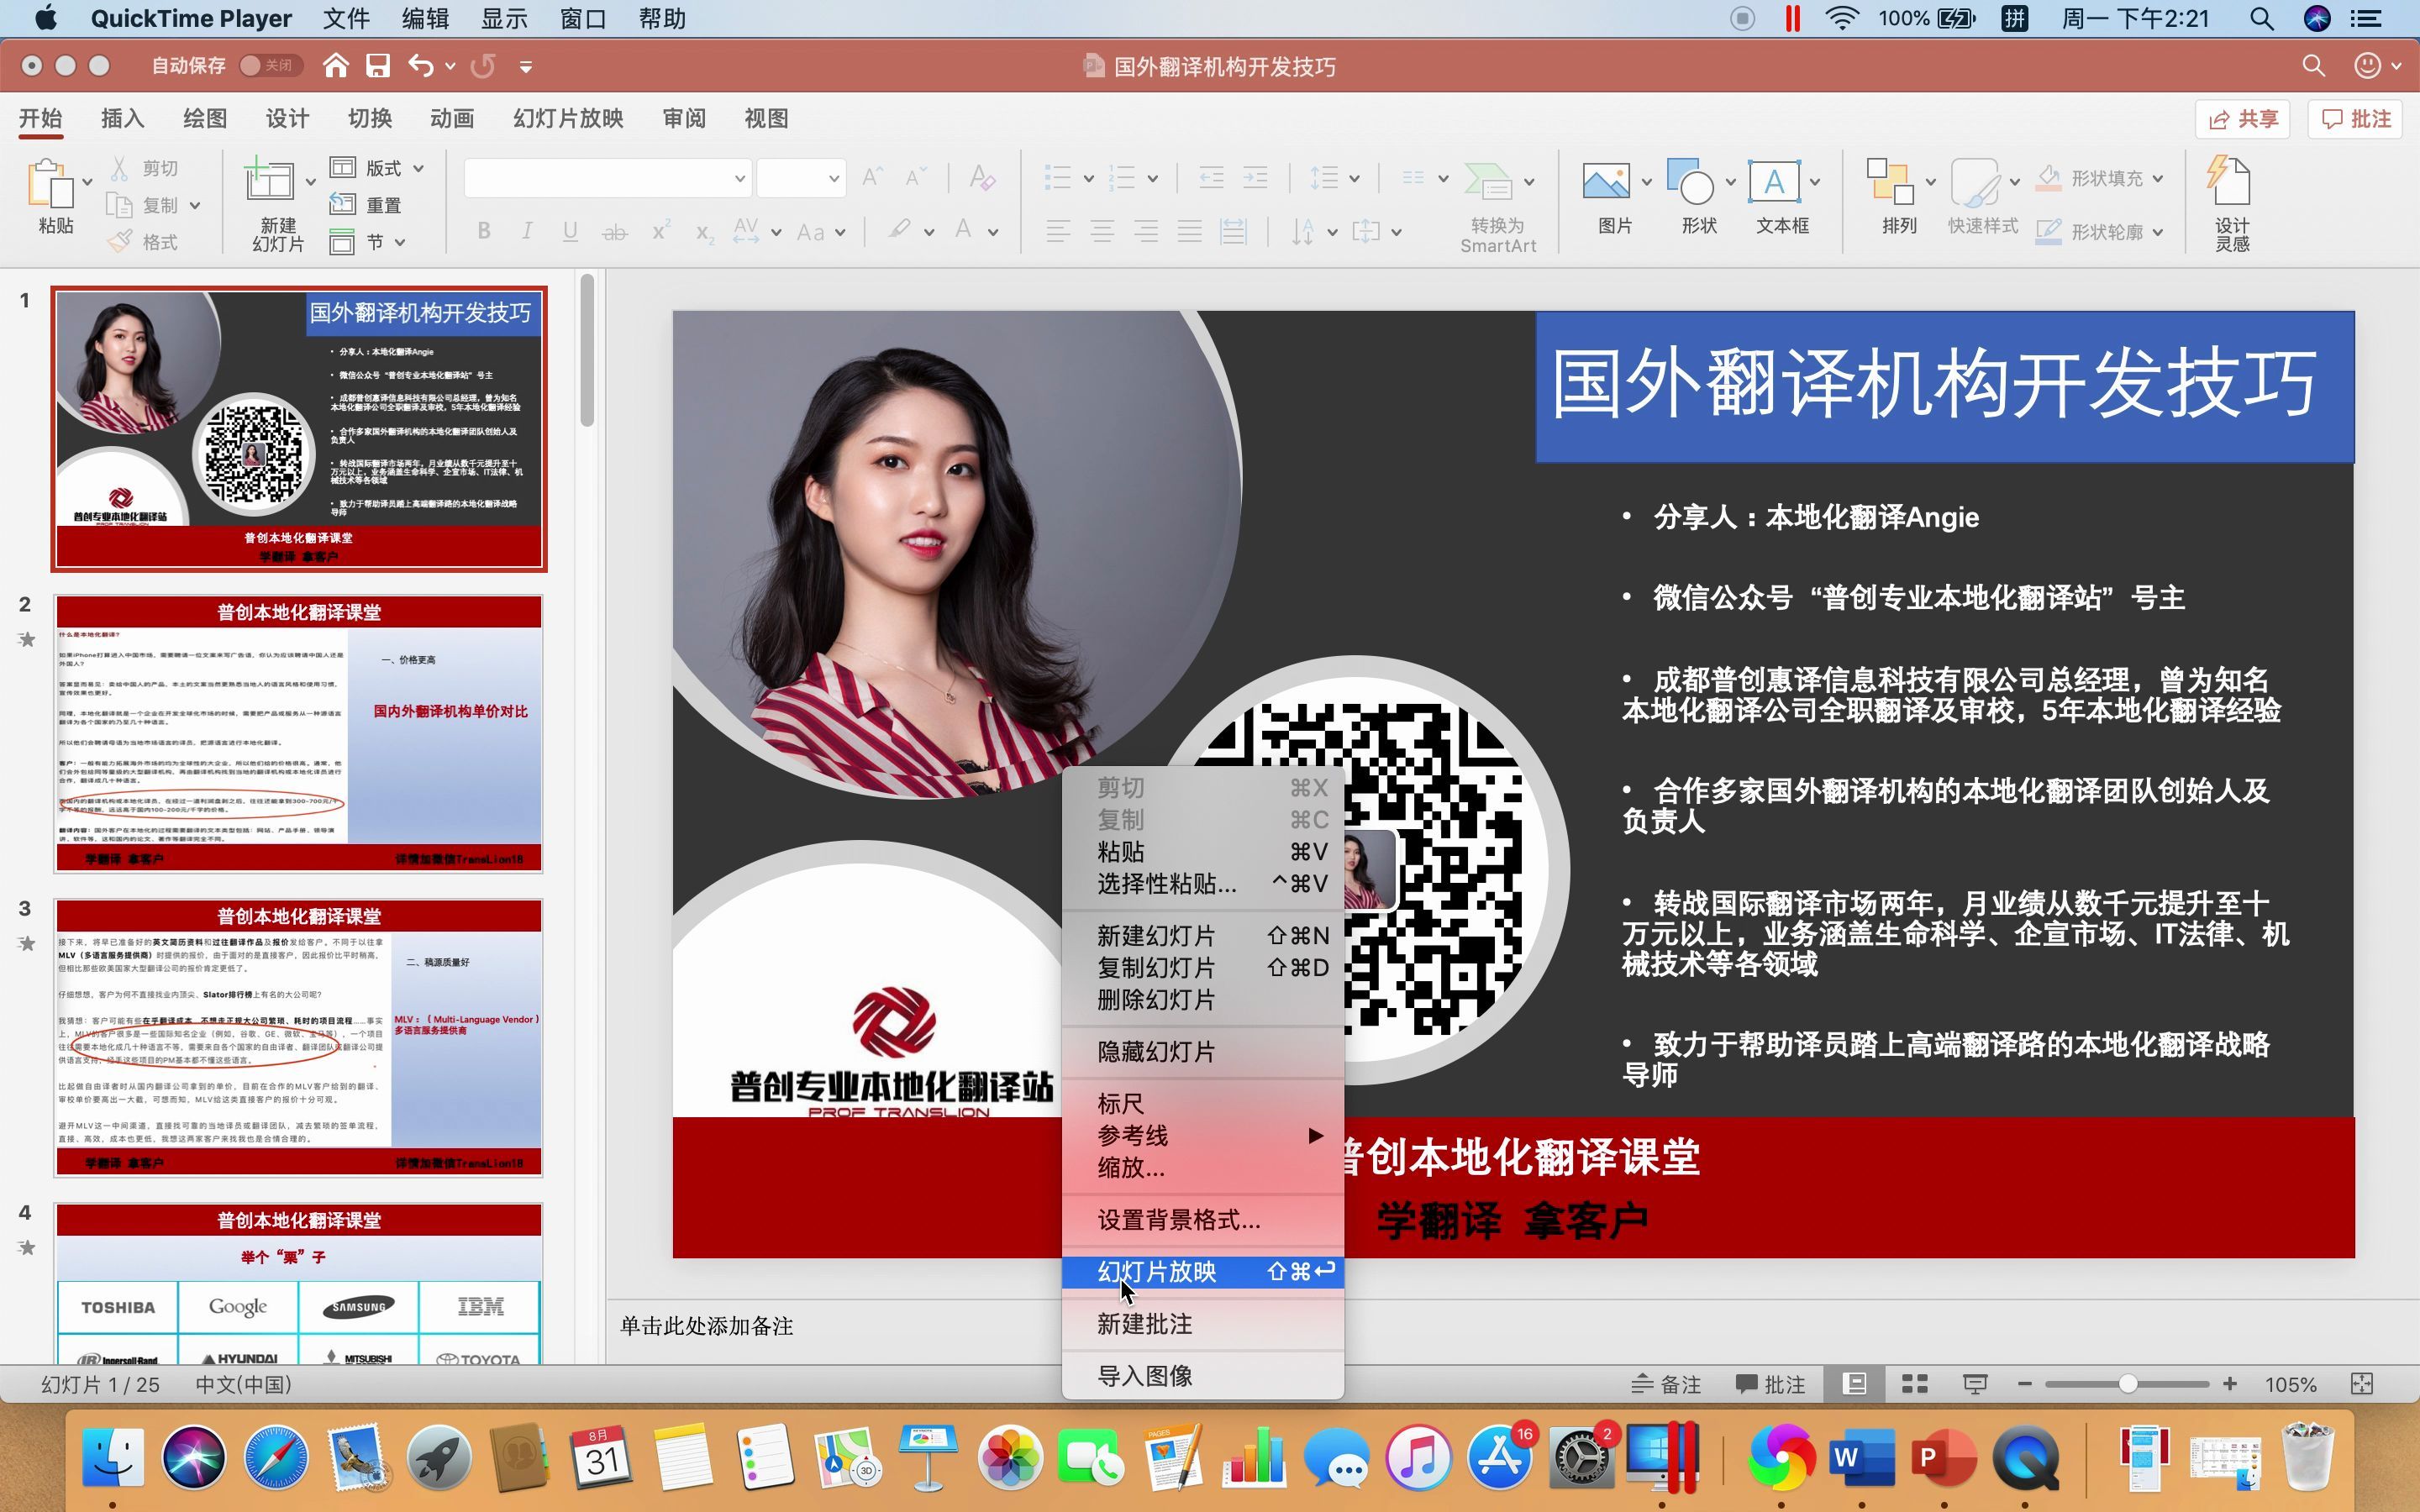Click 粘贴 in the context menu
The image size is (2420, 1512).
point(1203,852)
